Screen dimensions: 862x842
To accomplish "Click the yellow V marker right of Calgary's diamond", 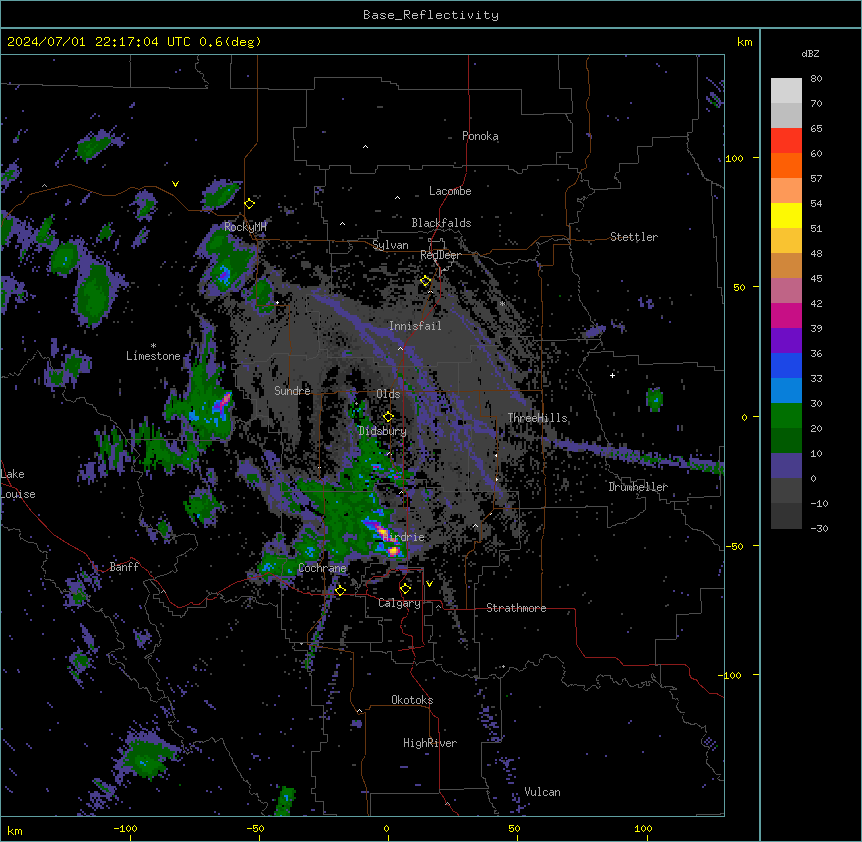I will (429, 584).
